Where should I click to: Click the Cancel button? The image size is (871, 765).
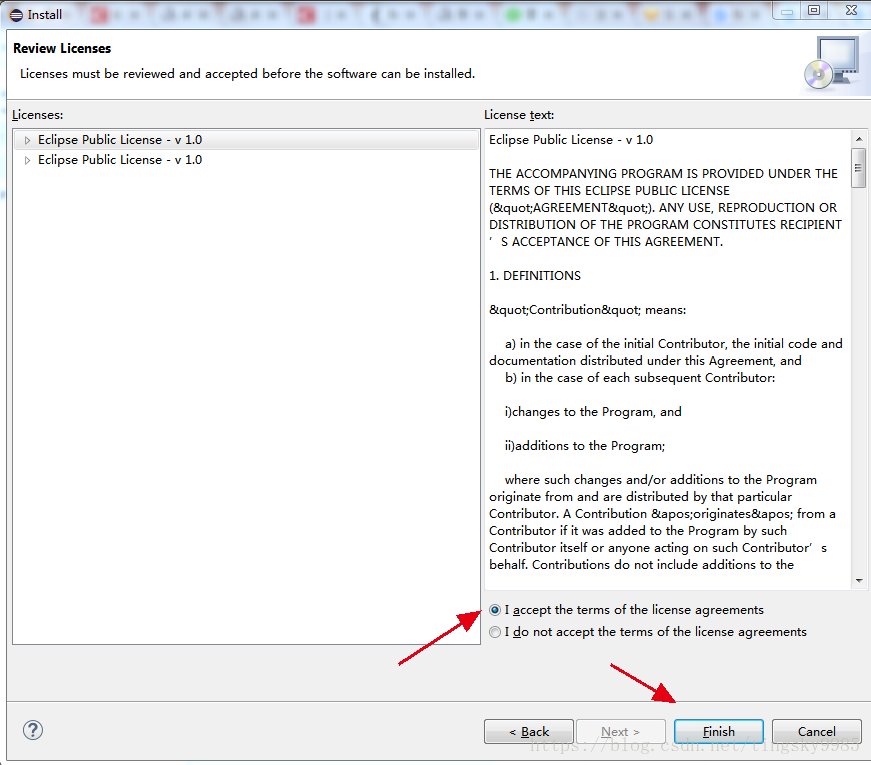(817, 731)
